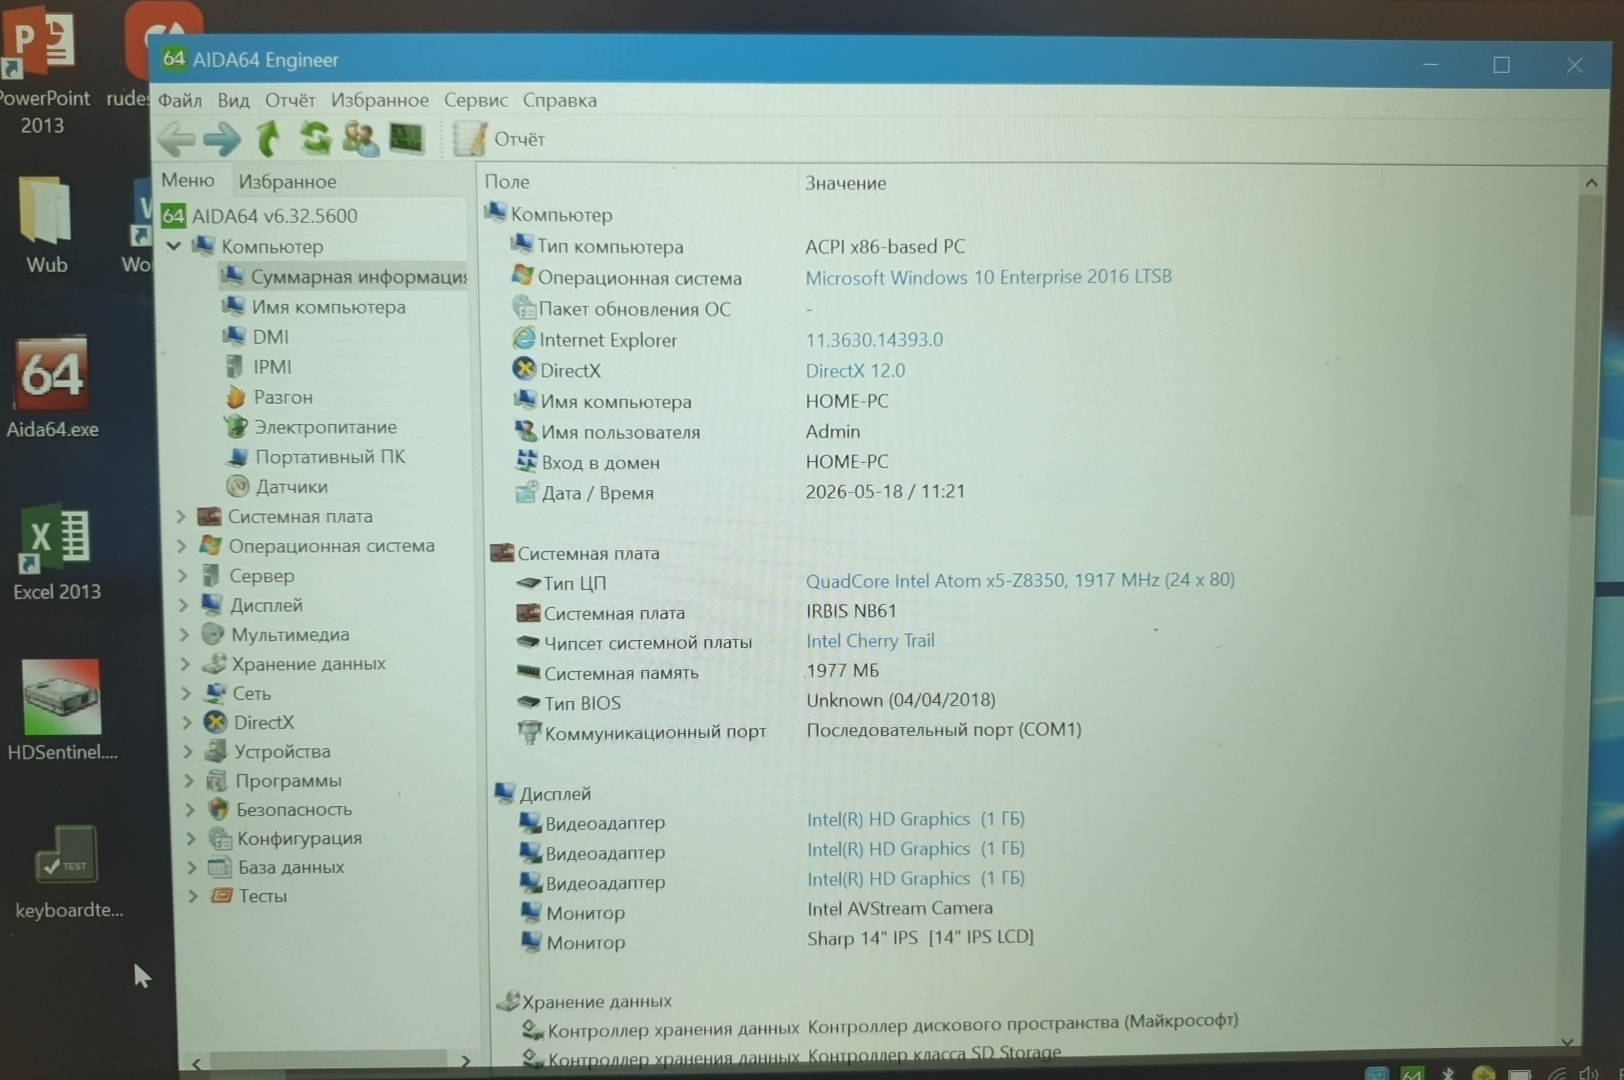Image resolution: width=1624 pixels, height=1080 pixels.
Task: Click first Intel(R) HD Graphics link
Action: pyautogui.click(x=916, y=819)
